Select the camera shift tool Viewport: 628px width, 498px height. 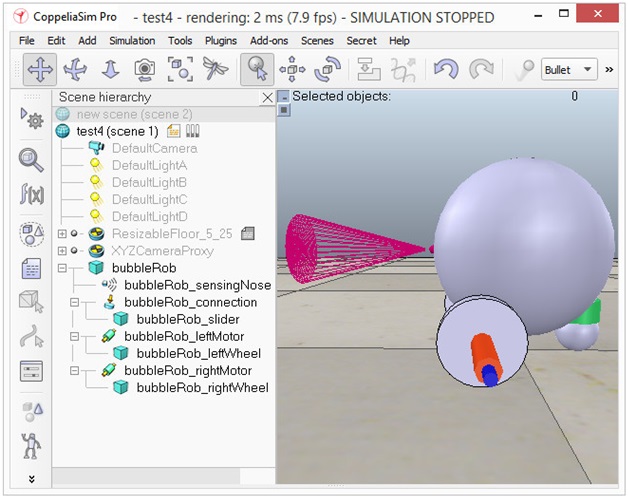[110, 70]
